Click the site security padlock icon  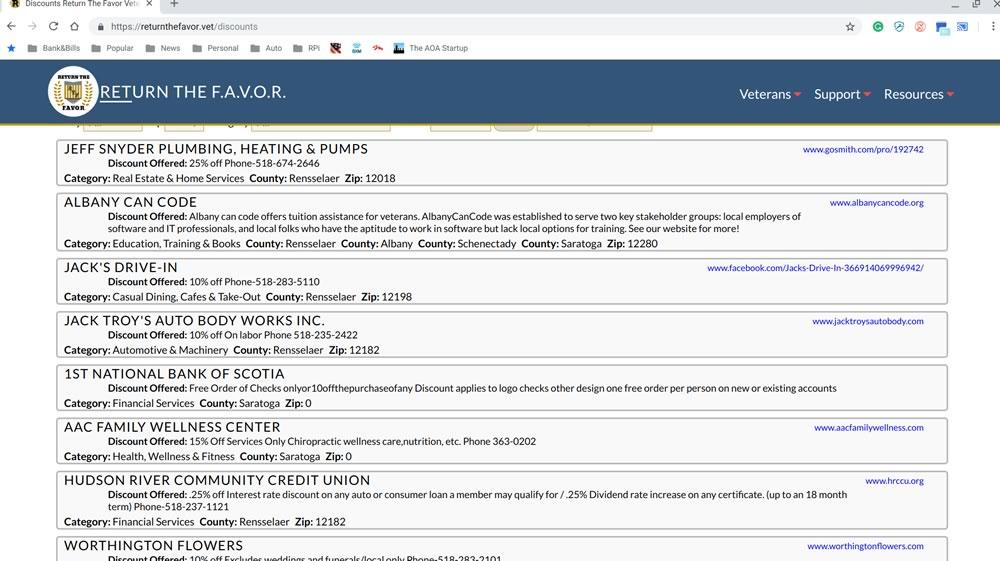point(100,27)
